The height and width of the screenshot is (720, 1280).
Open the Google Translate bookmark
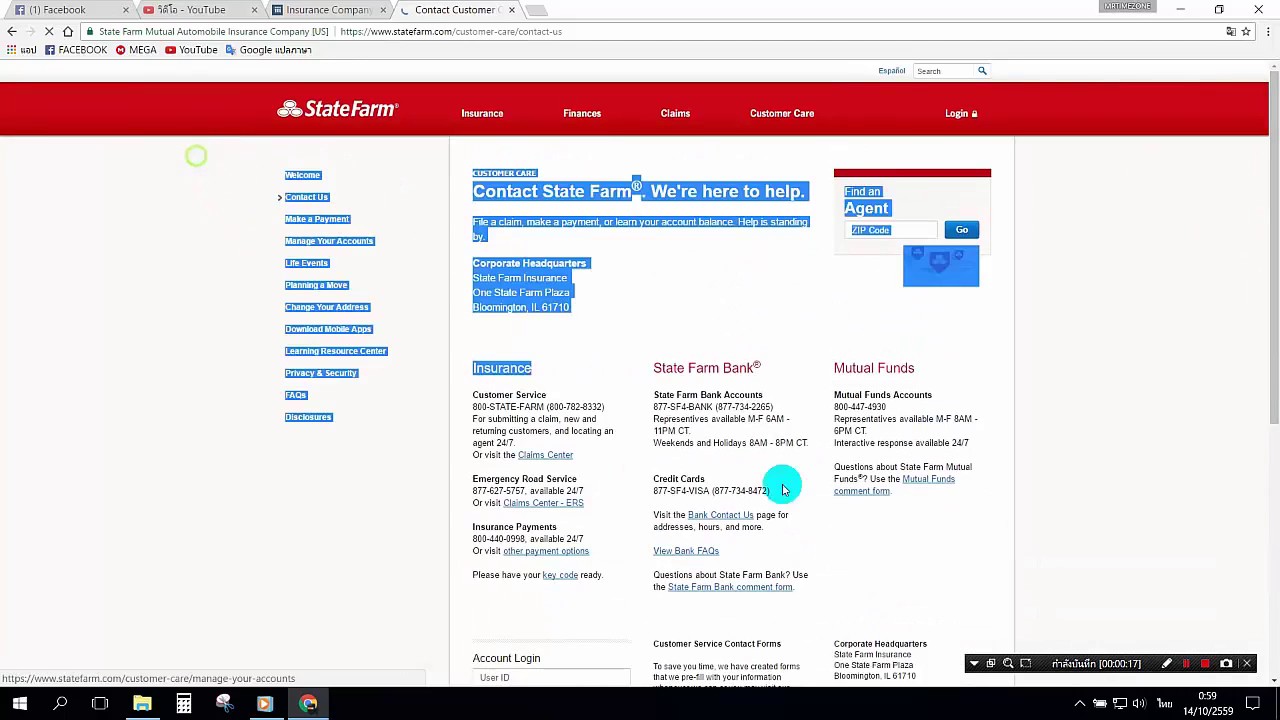point(269,50)
